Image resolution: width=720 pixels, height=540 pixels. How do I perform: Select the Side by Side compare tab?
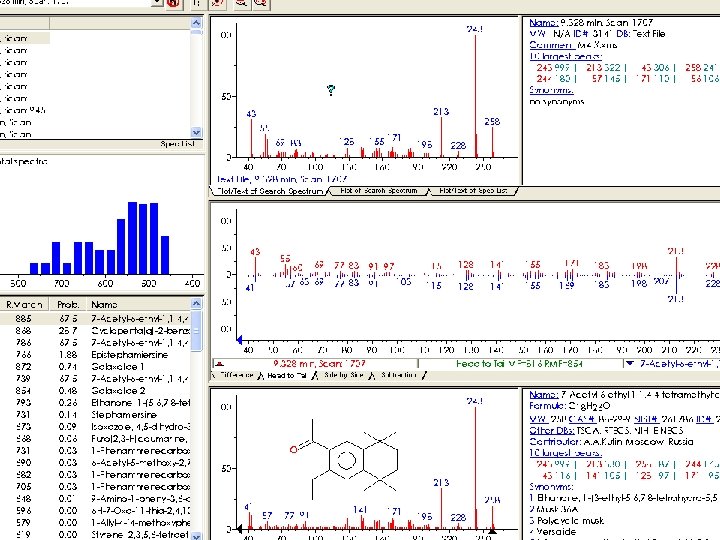[x=344, y=375]
